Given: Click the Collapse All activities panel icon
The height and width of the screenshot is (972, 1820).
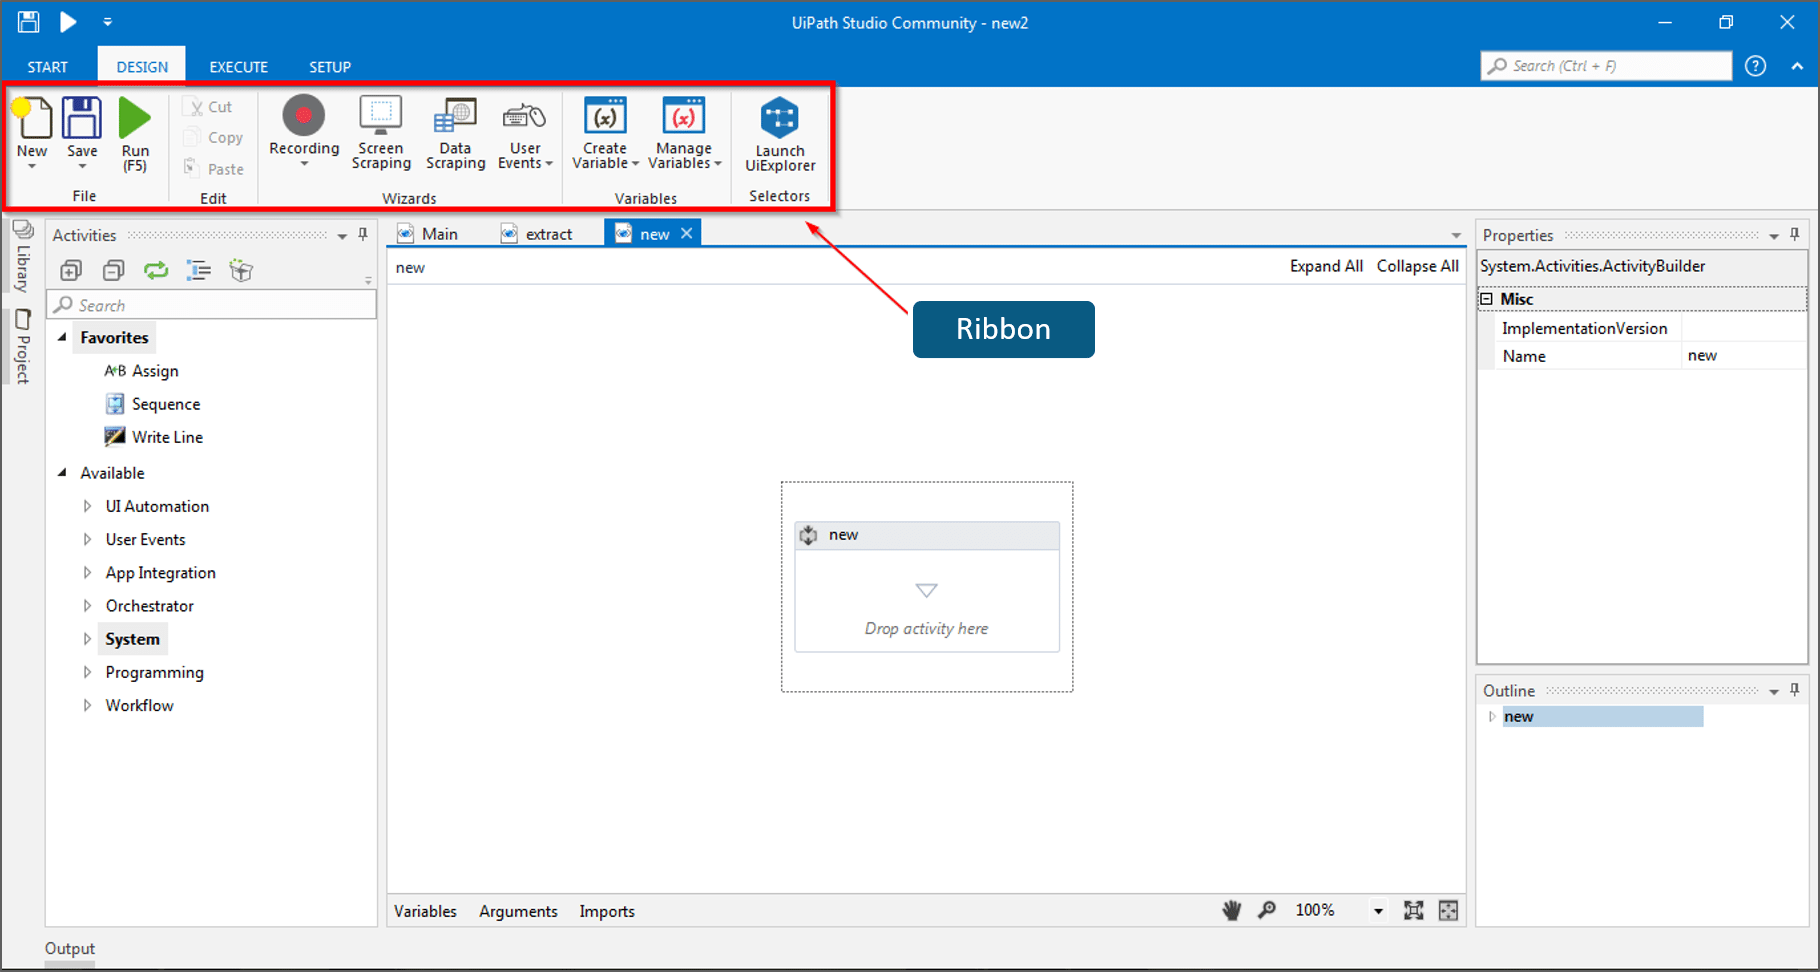Looking at the screenshot, I should 114,270.
